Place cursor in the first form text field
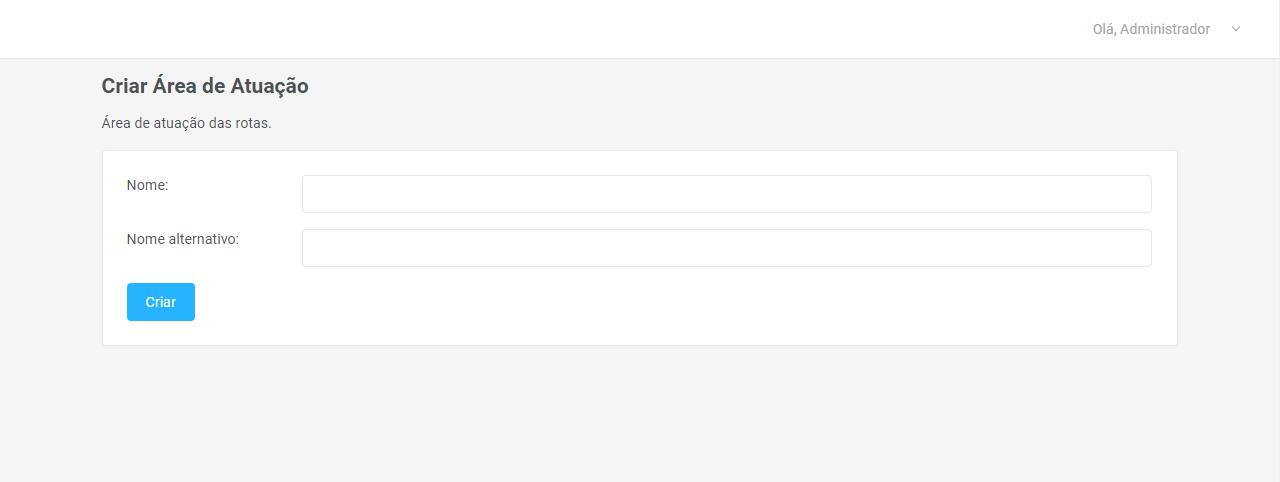 [726, 194]
